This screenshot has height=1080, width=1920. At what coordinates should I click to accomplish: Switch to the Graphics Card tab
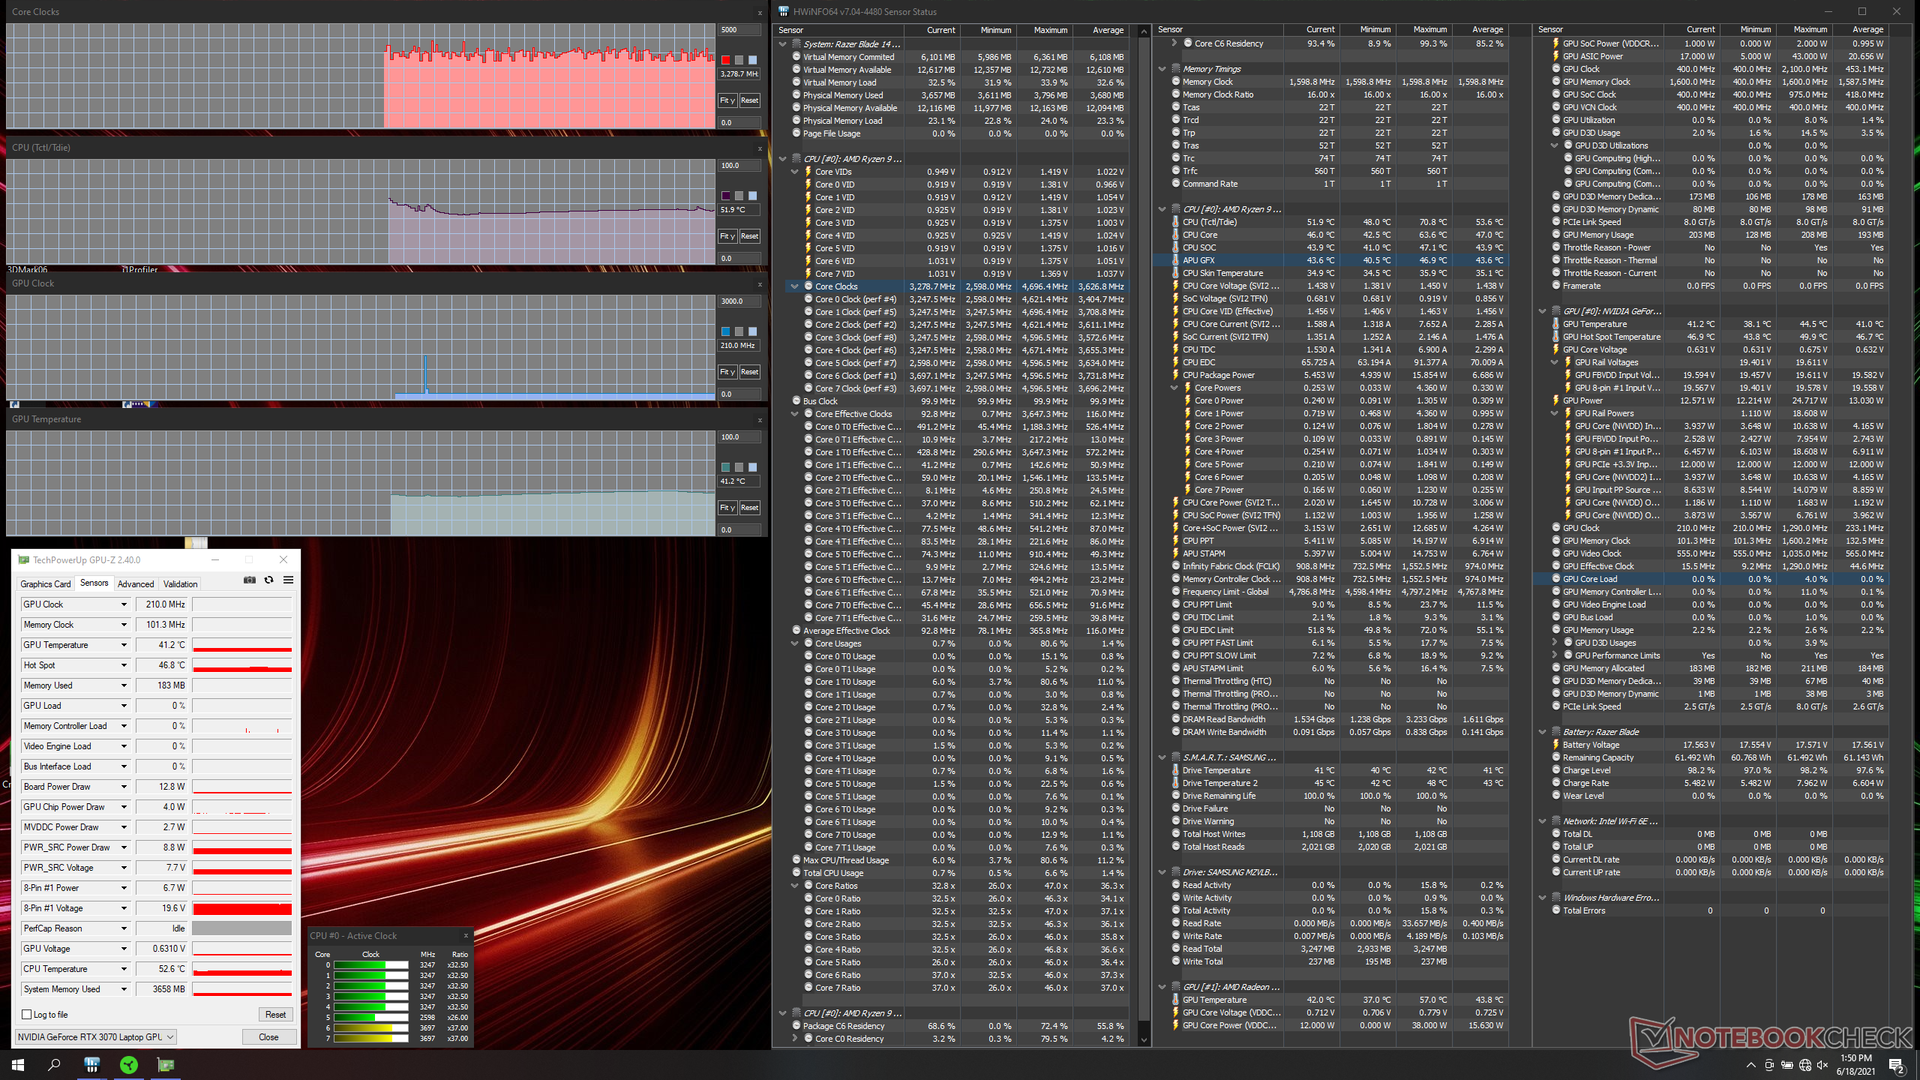click(46, 584)
